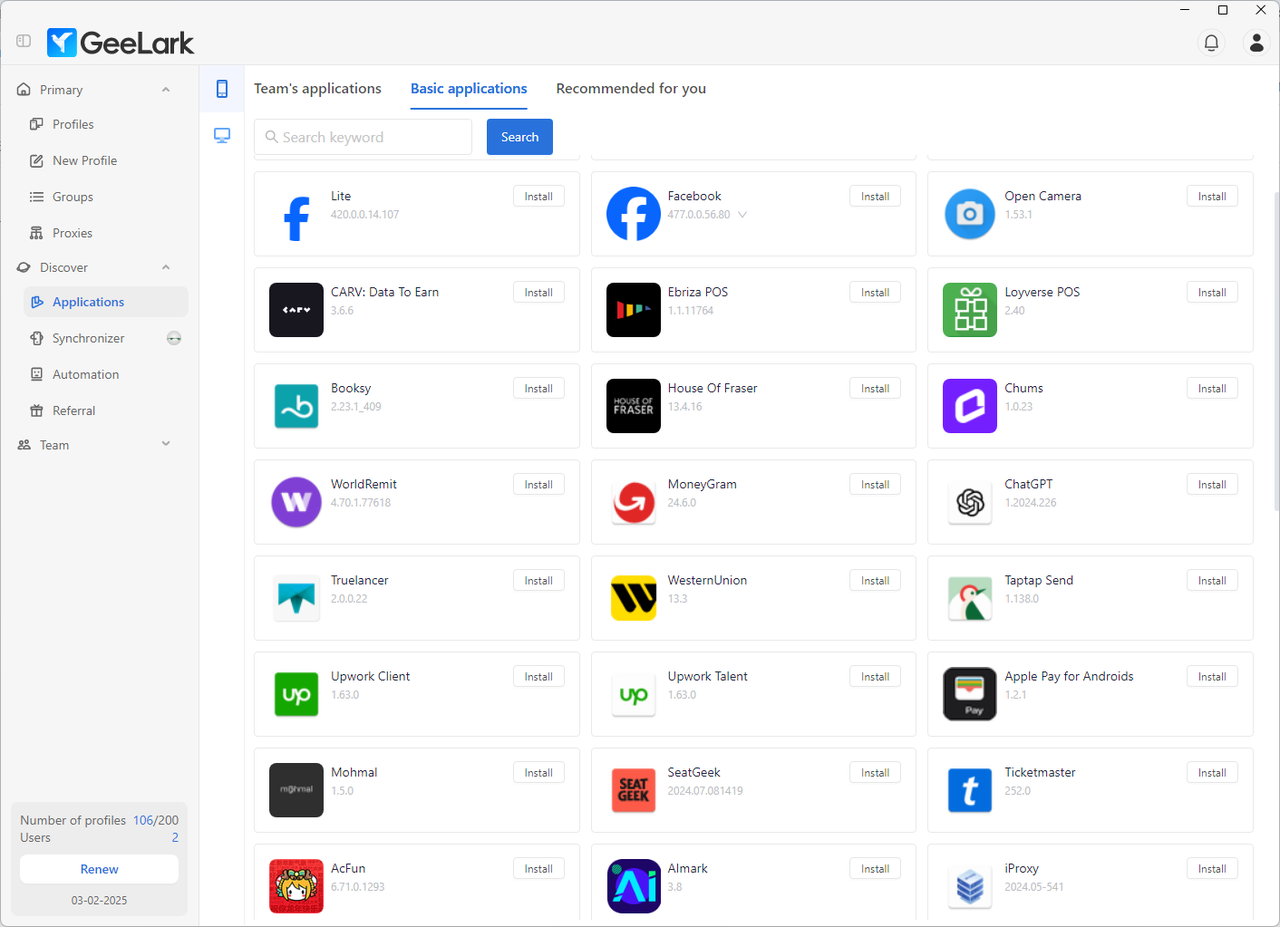Click the MoneyGram app icon

coord(633,502)
